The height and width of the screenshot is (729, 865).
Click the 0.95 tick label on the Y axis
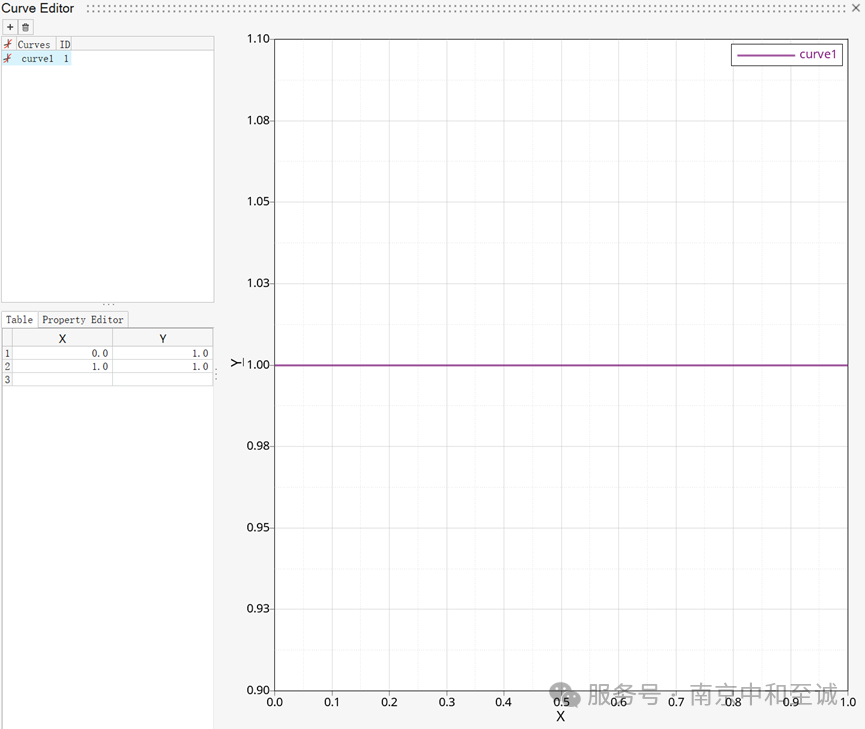tap(258, 528)
